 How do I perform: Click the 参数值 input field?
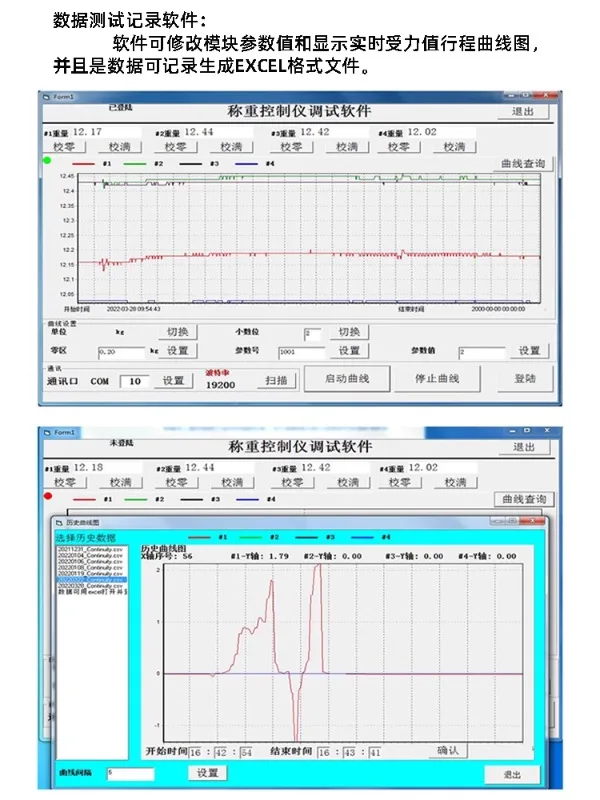pyautogui.click(x=482, y=353)
